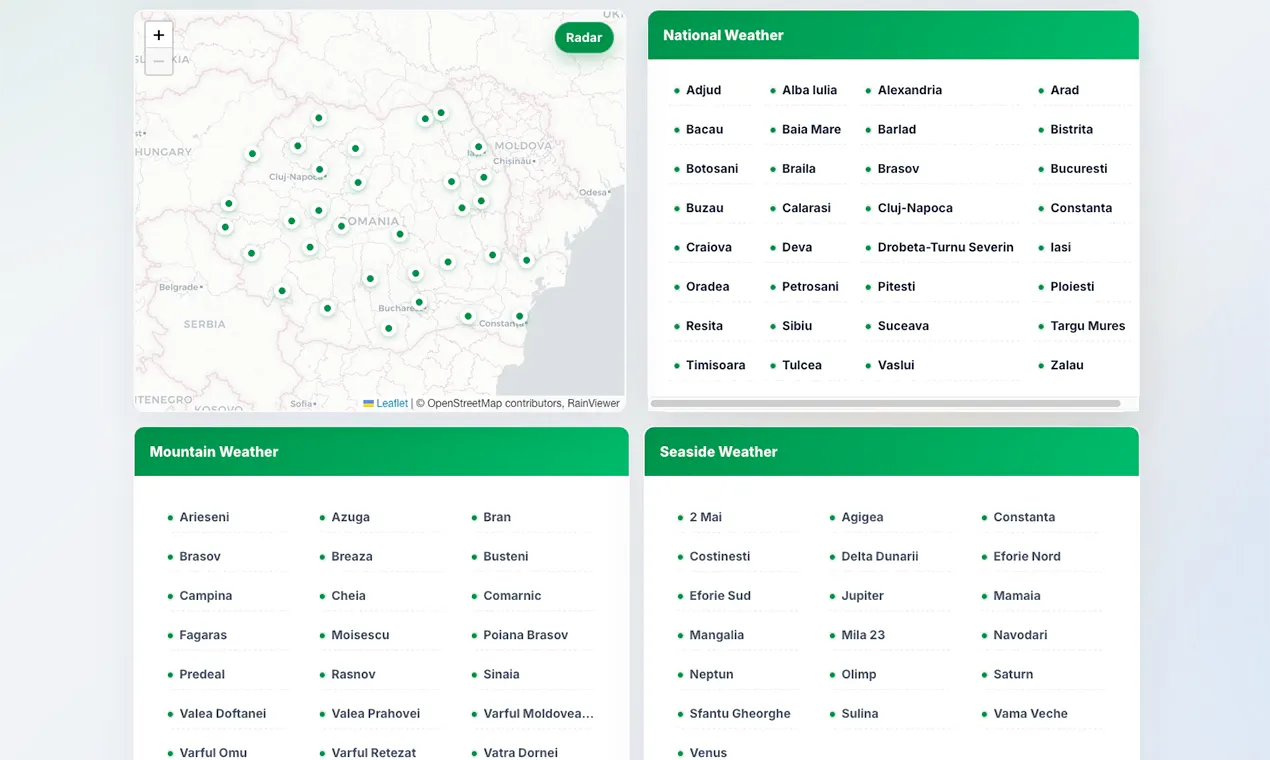Open weather for Sibiu
The image size is (1270, 760).
pyautogui.click(x=797, y=326)
